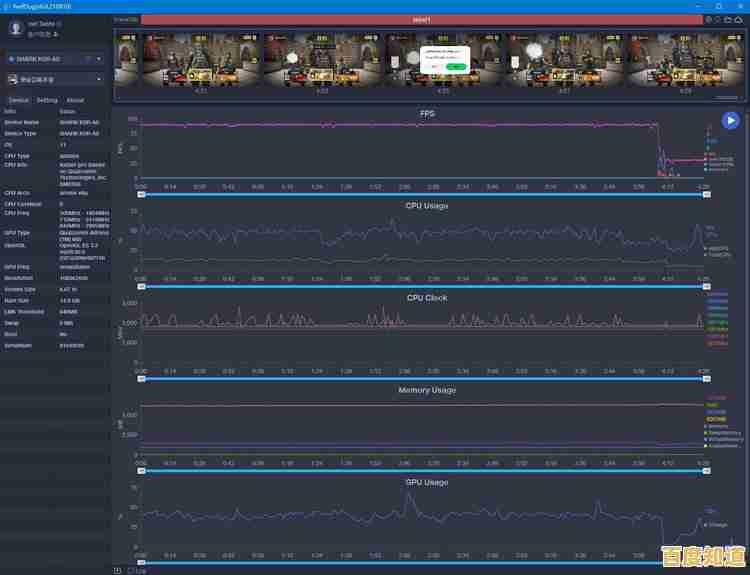
Task: Open the About tab
Action: [75, 100]
